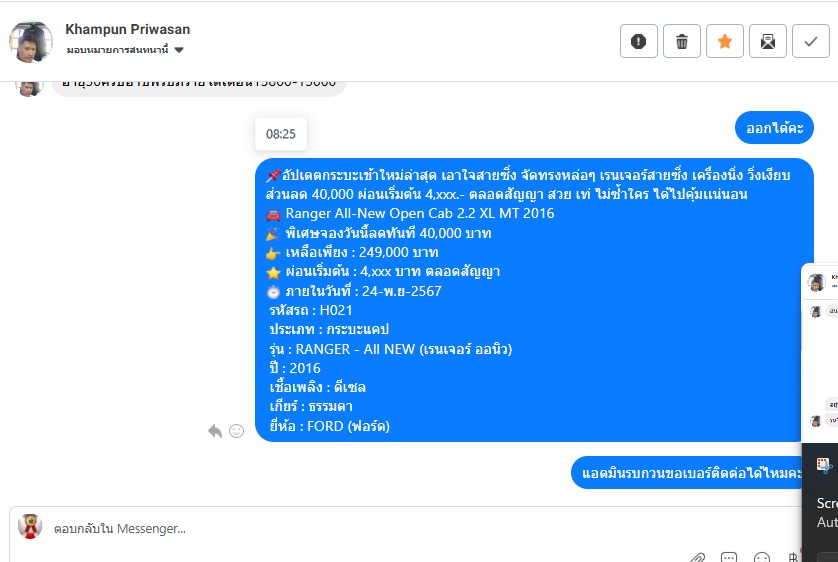Click the baht payment request icon
This screenshot has width=838, height=562.
(794, 558)
